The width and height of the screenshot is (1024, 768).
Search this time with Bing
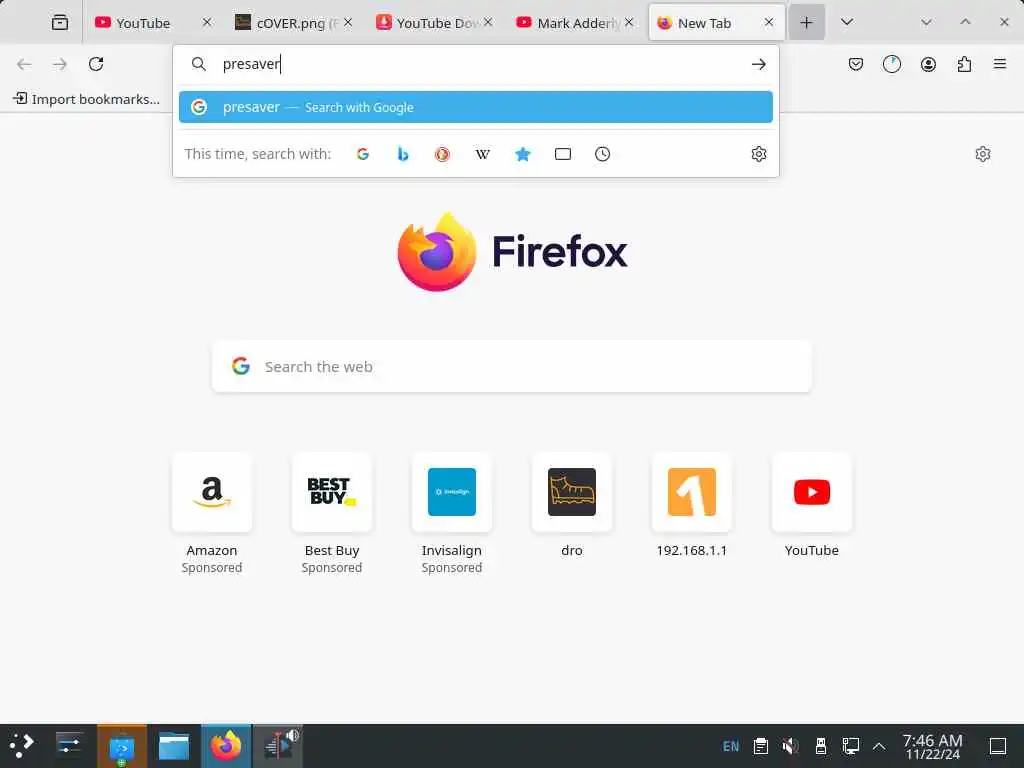(403, 154)
